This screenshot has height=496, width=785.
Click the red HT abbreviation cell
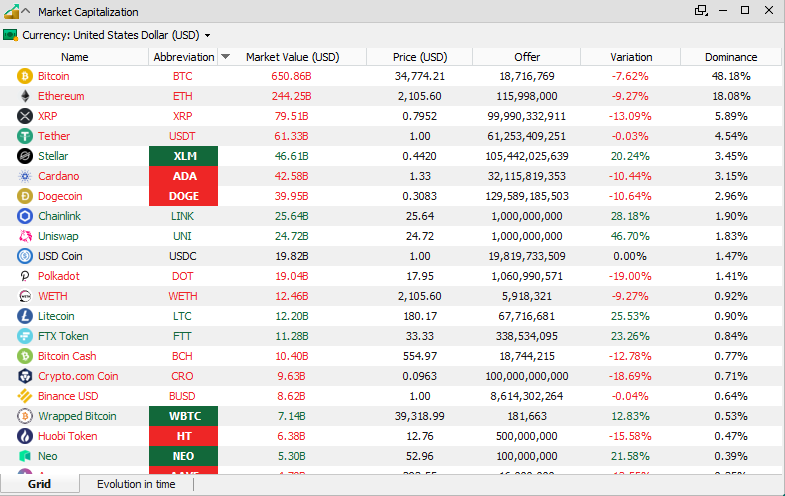[184, 436]
